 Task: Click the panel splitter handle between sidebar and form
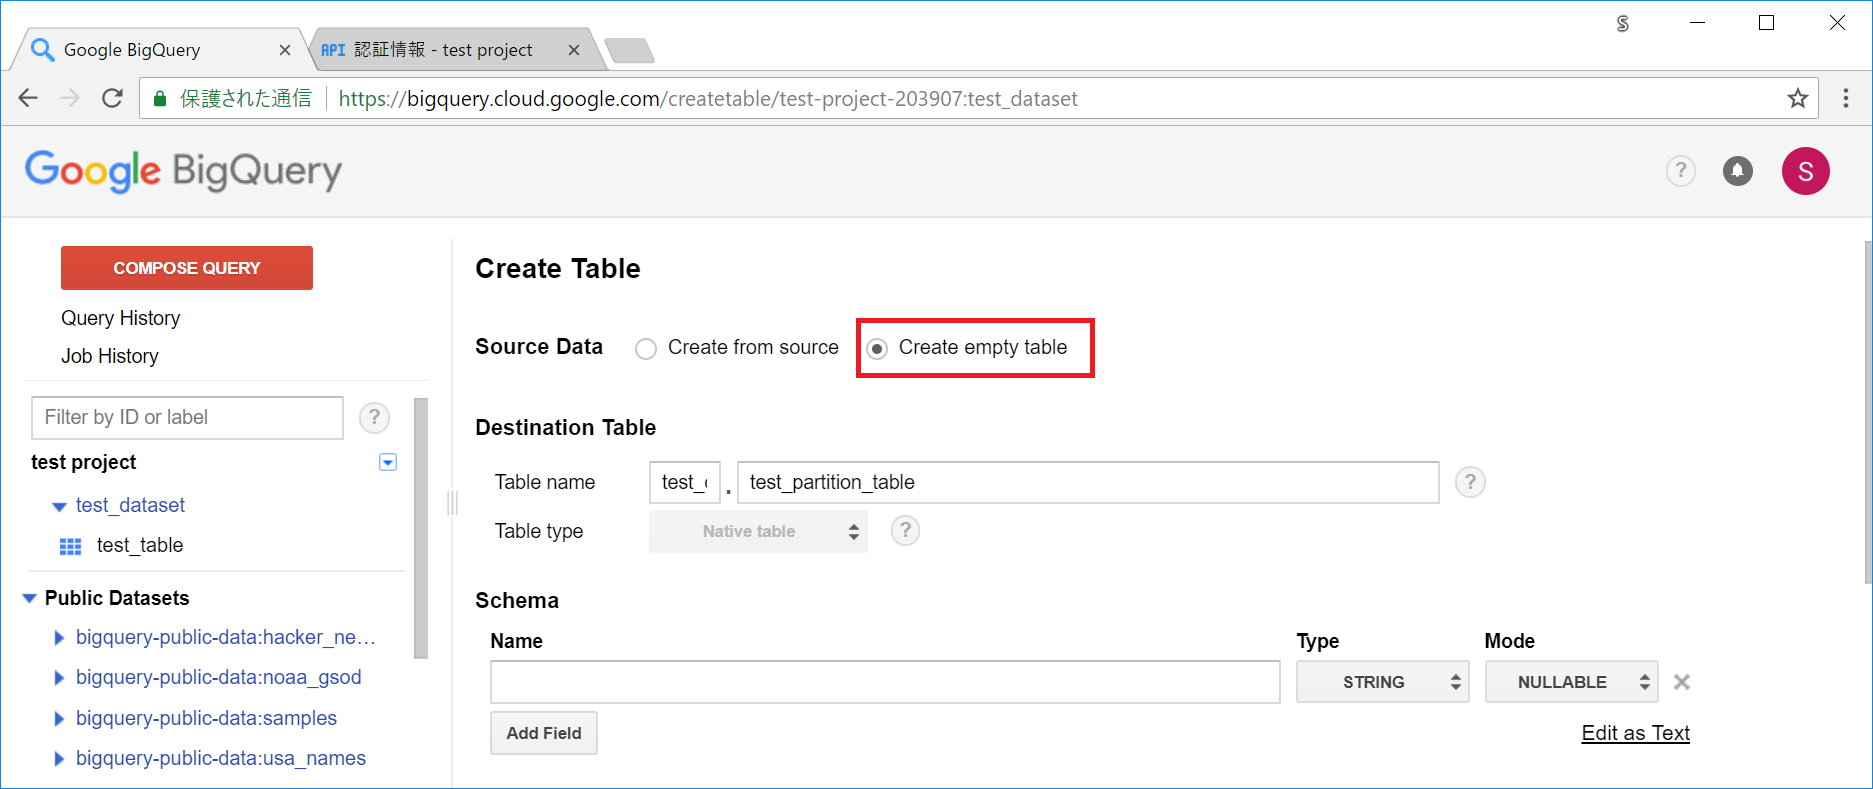coord(452,502)
